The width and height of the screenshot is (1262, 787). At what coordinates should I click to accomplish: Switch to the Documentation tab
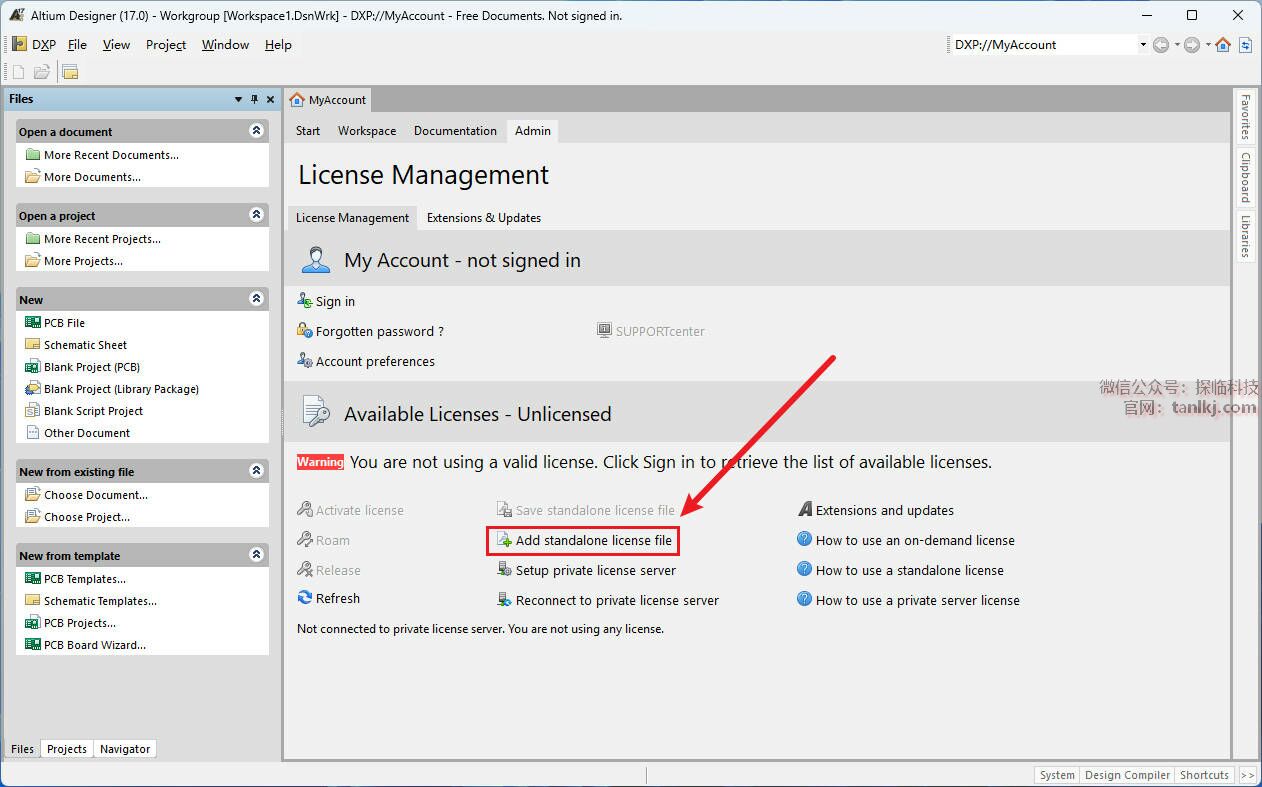455,131
